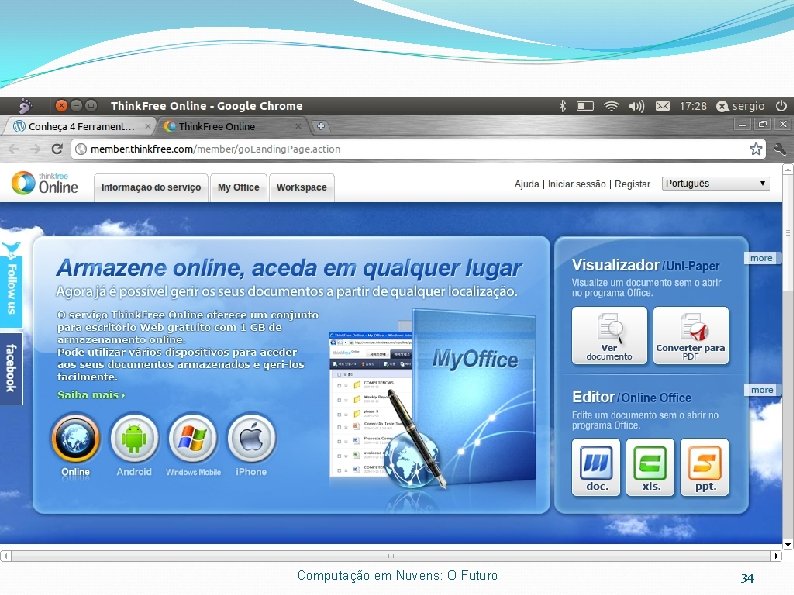Expand the Português language dropdown
Screen dimensions: 794x595
pyautogui.click(x=716, y=183)
